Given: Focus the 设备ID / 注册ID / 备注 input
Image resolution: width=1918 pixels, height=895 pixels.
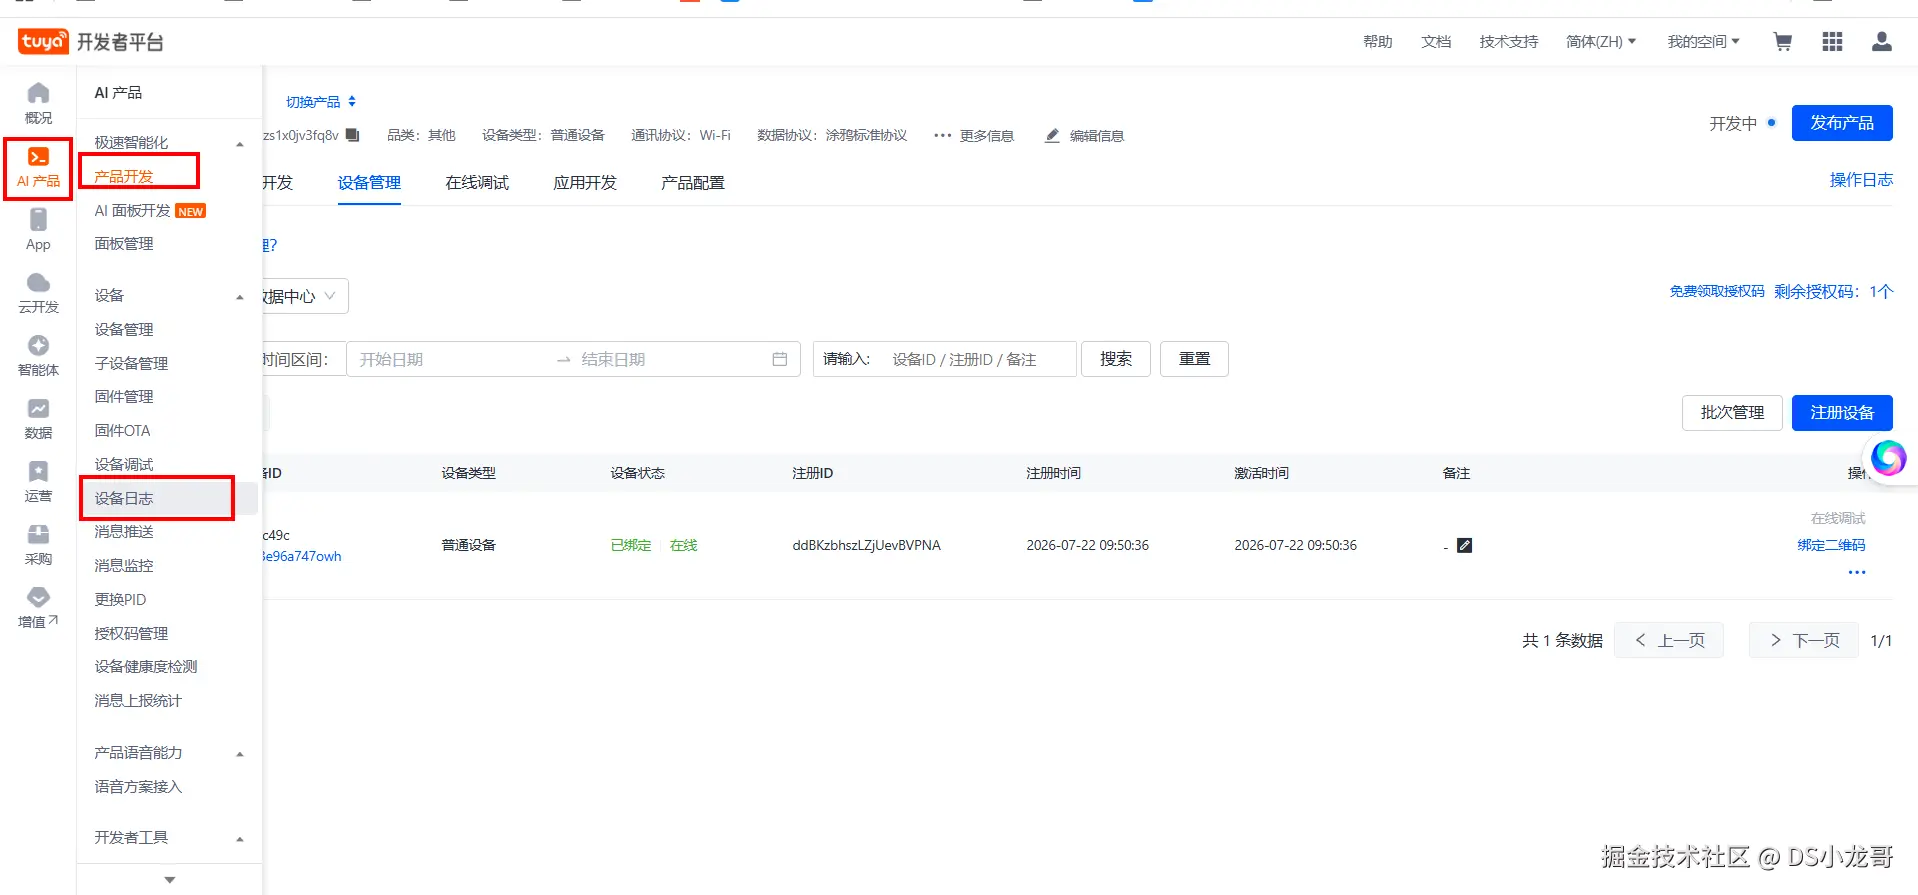Looking at the screenshot, I should (x=978, y=360).
